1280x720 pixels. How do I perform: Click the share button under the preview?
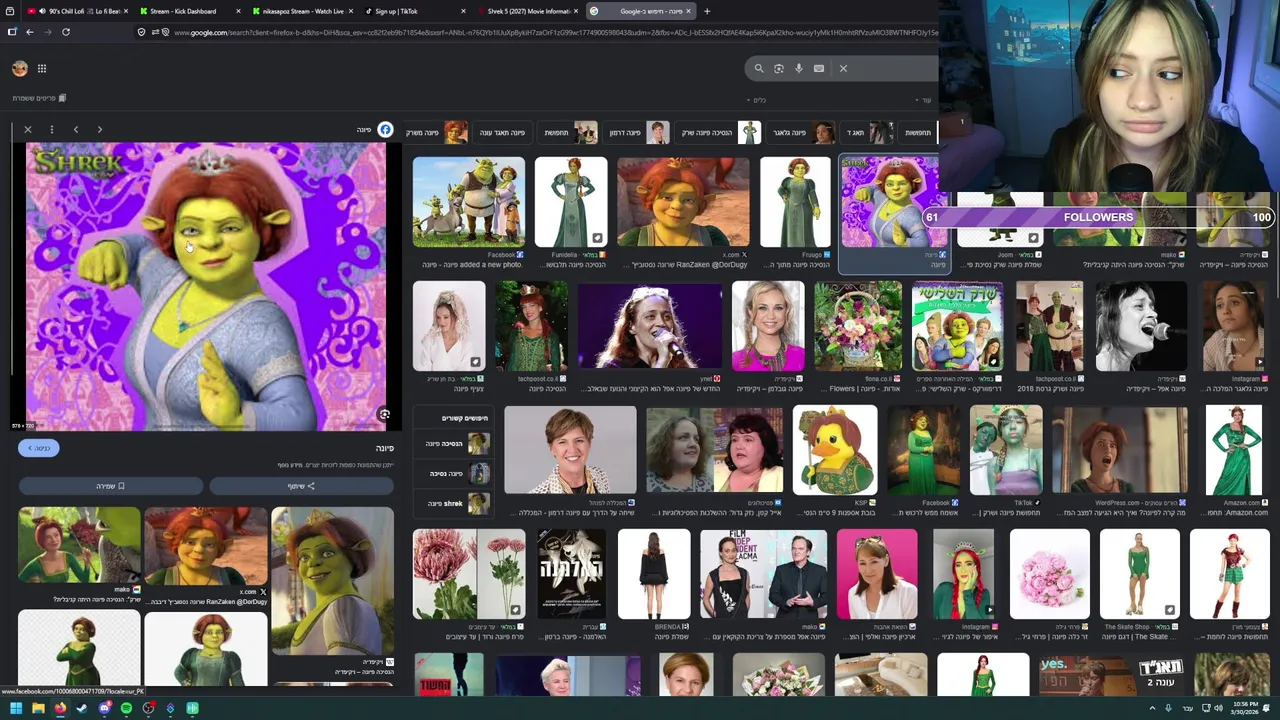(301, 486)
